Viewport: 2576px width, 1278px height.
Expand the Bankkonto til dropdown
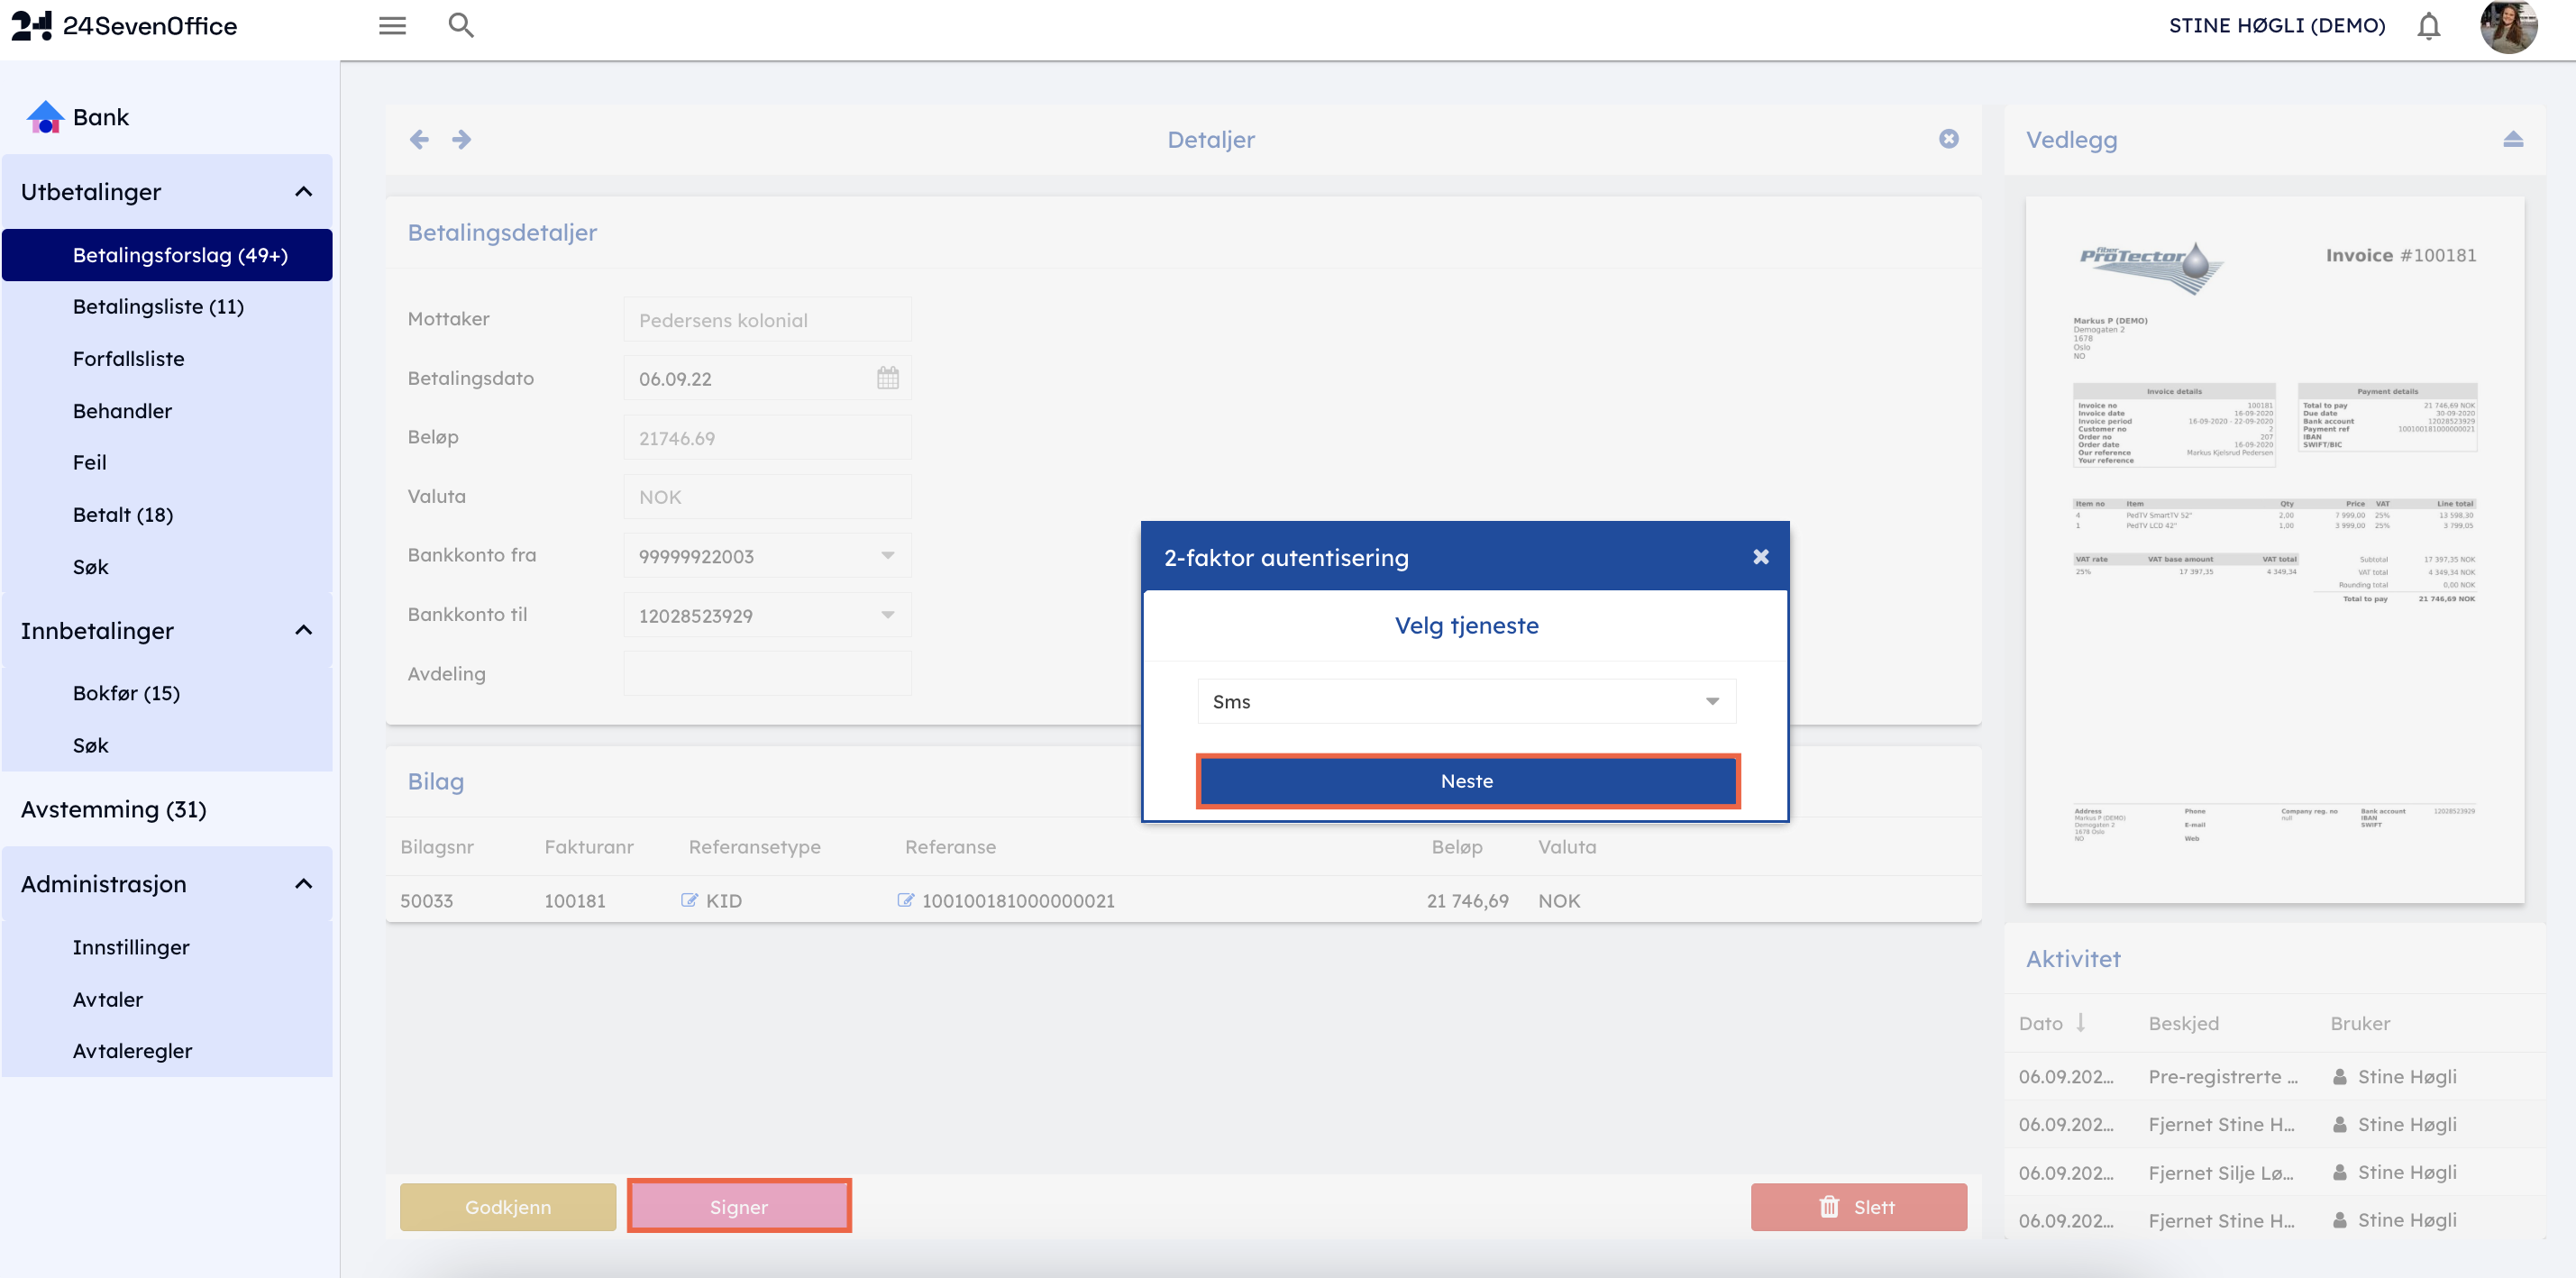[x=887, y=615]
